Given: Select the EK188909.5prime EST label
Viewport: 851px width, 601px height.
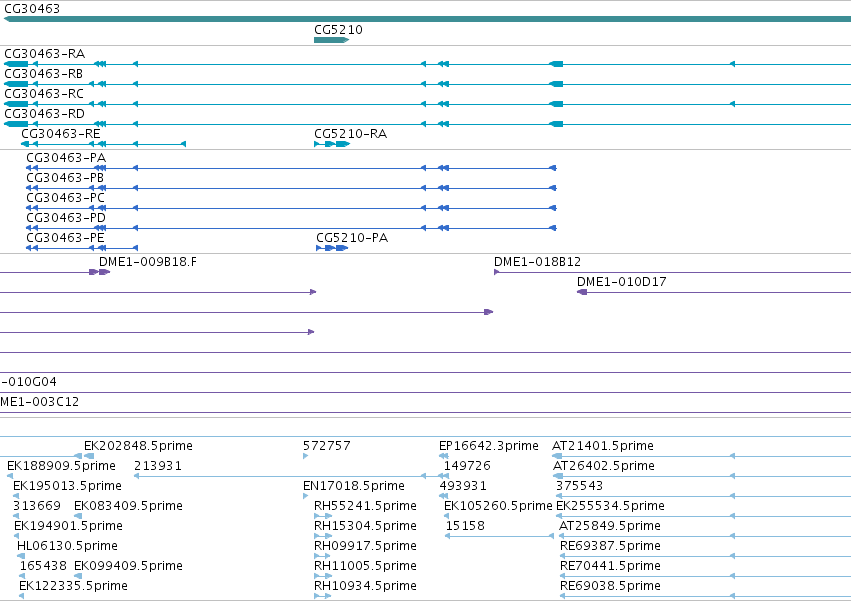Looking at the screenshot, I should click(x=61, y=466).
